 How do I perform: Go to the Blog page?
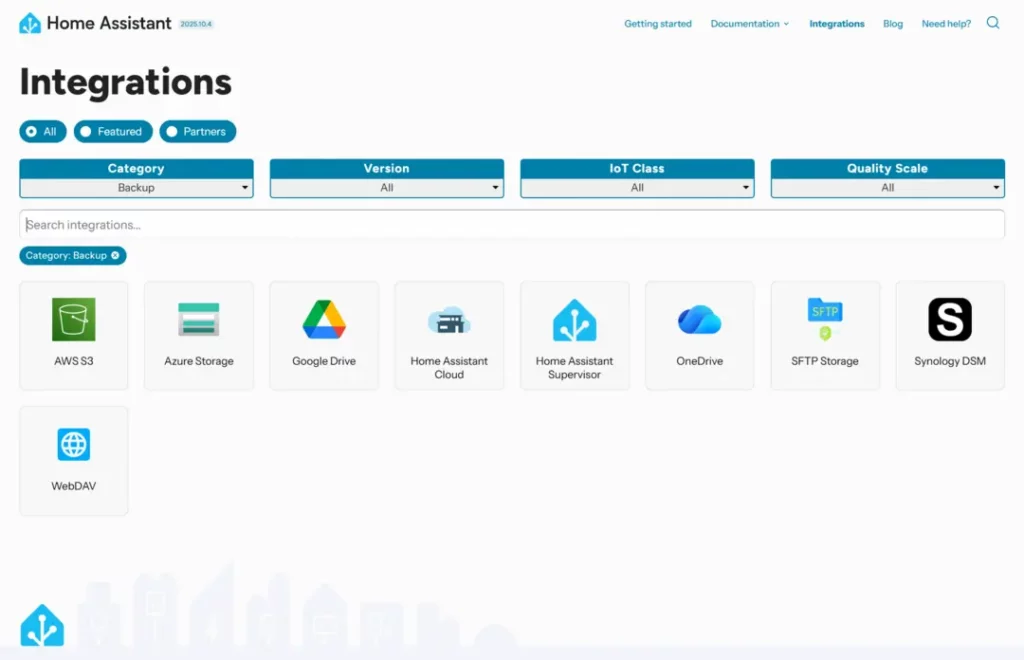pos(892,24)
